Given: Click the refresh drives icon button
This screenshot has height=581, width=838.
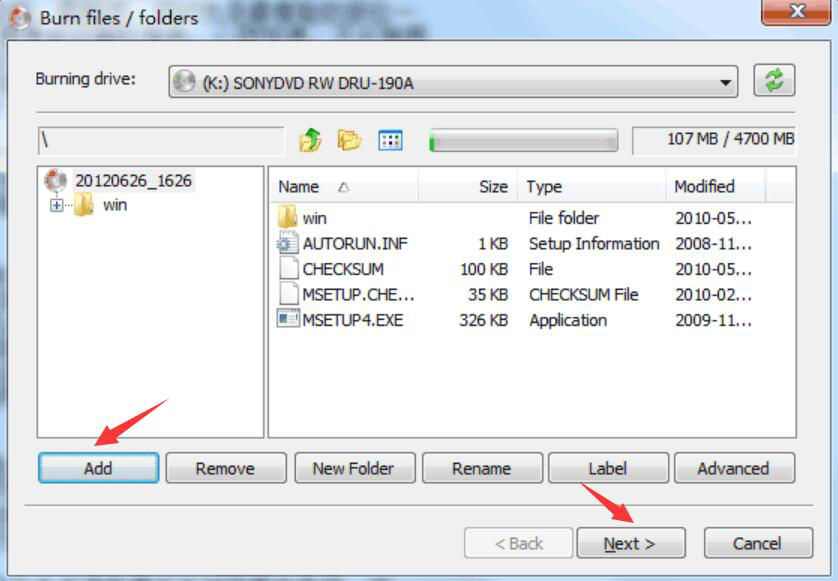Looking at the screenshot, I should [x=774, y=81].
